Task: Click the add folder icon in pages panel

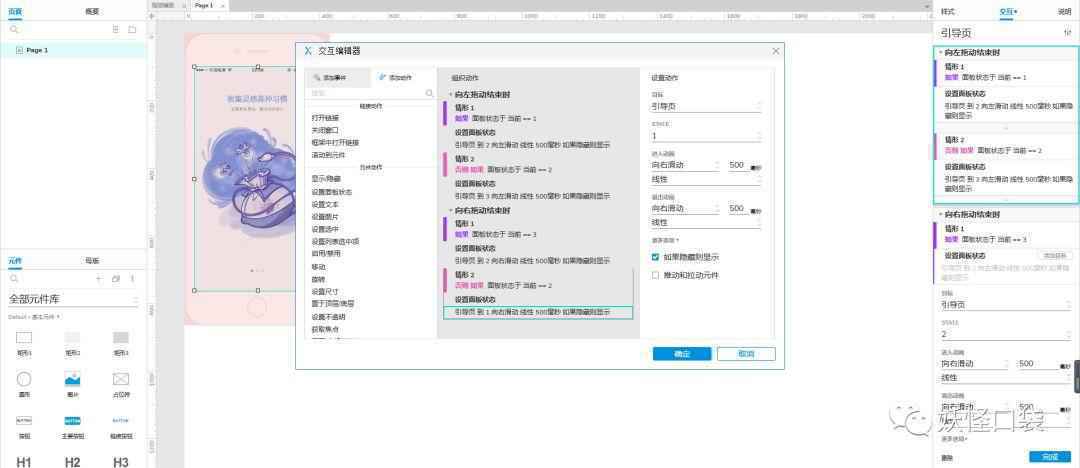Action: [x=132, y=30]
